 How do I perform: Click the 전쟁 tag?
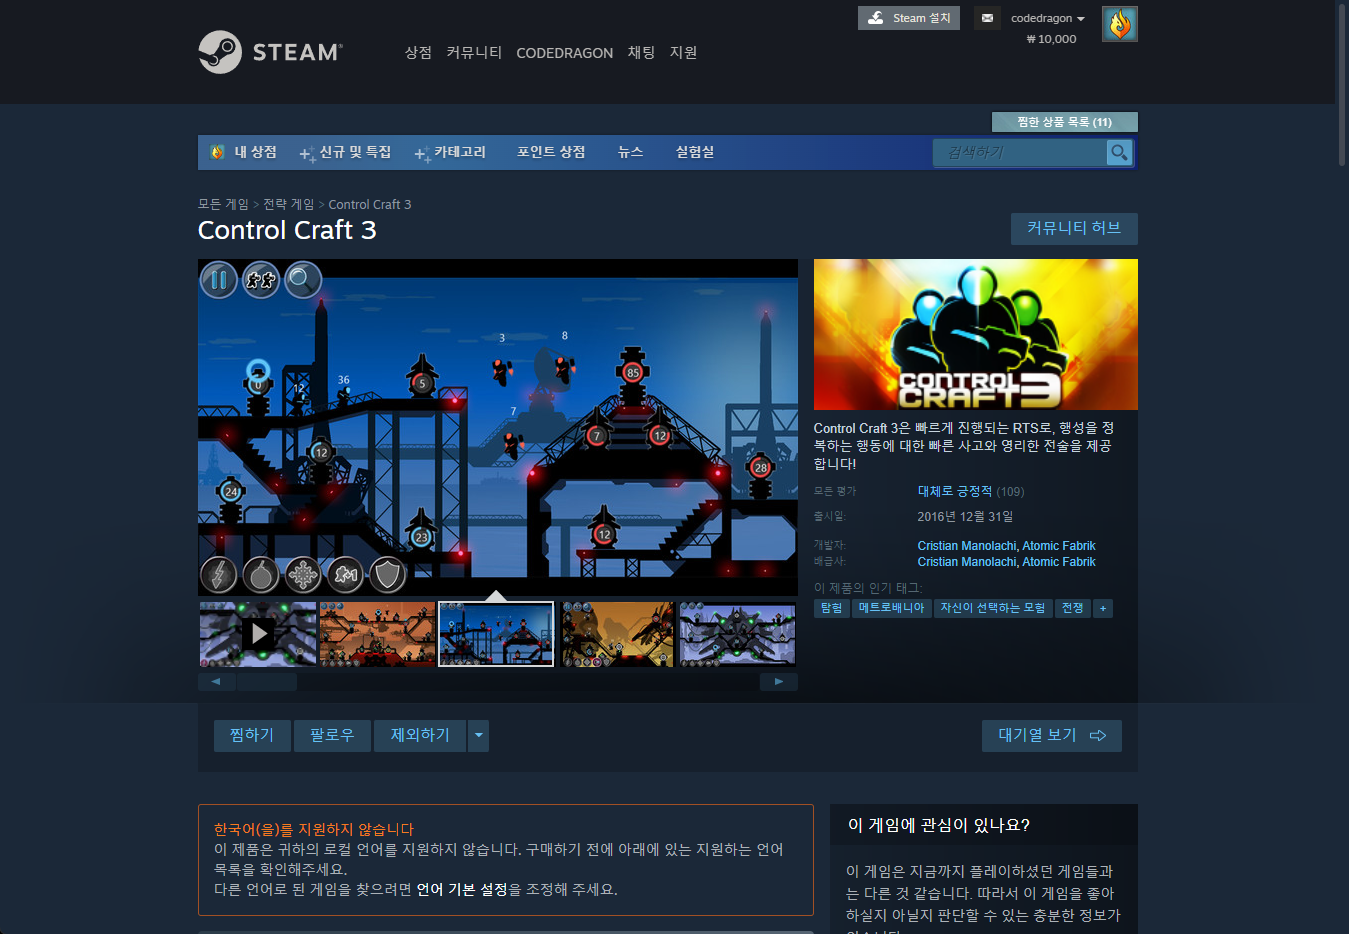click(1072, 608)
